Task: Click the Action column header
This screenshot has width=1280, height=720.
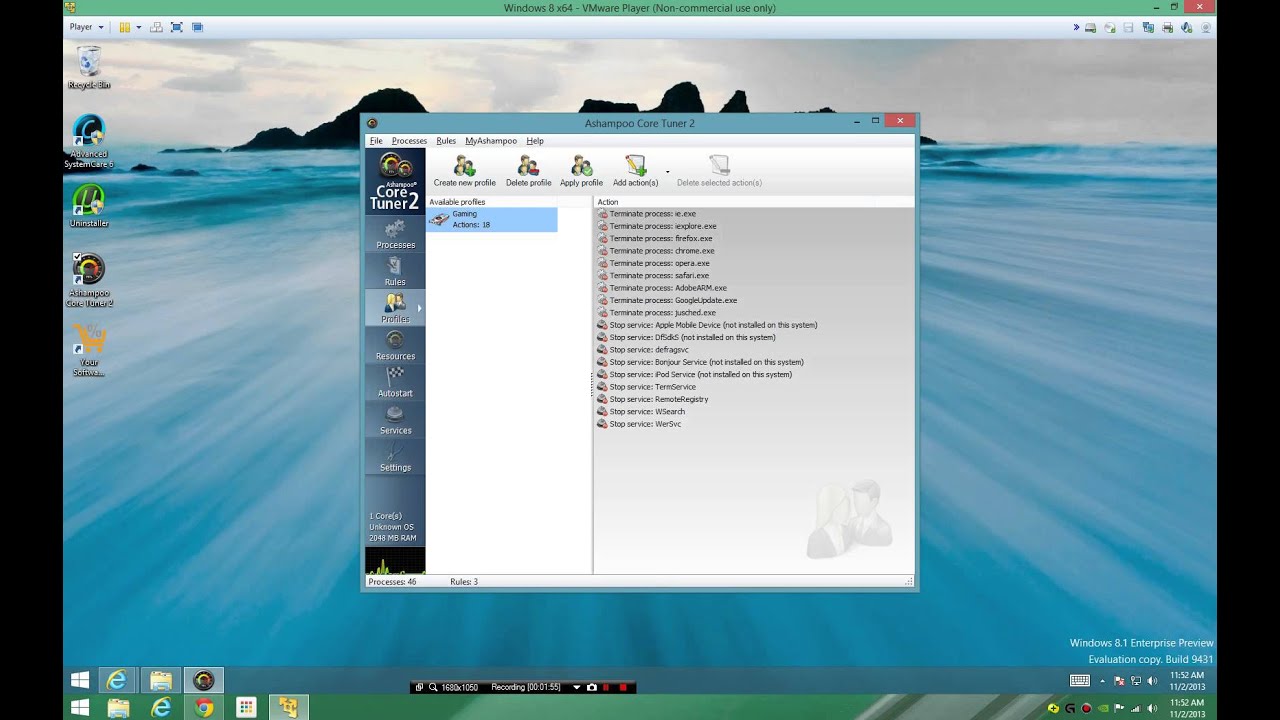Action: coord(754,202)
